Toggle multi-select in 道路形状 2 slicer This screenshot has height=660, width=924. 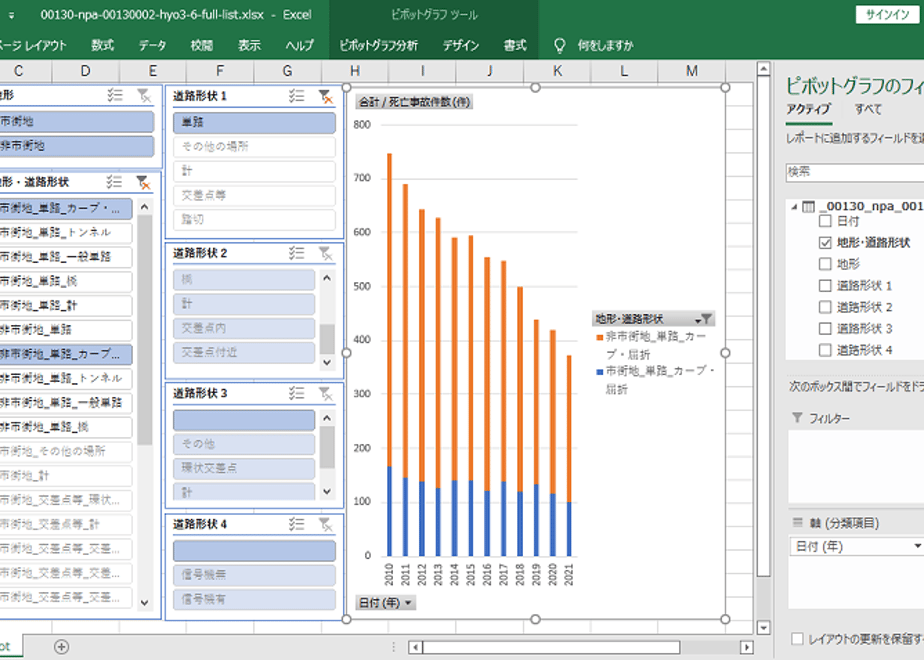pyautogui.click(x=296, y=253)
